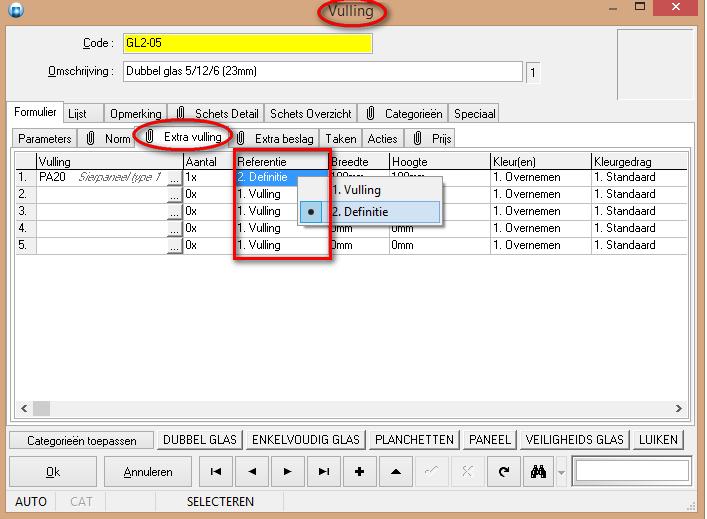Viewport: 707px width, 519px height.
Task: Click row 2 Kleur(en) '1. Overnemen' cell
Action: [540, 194]
